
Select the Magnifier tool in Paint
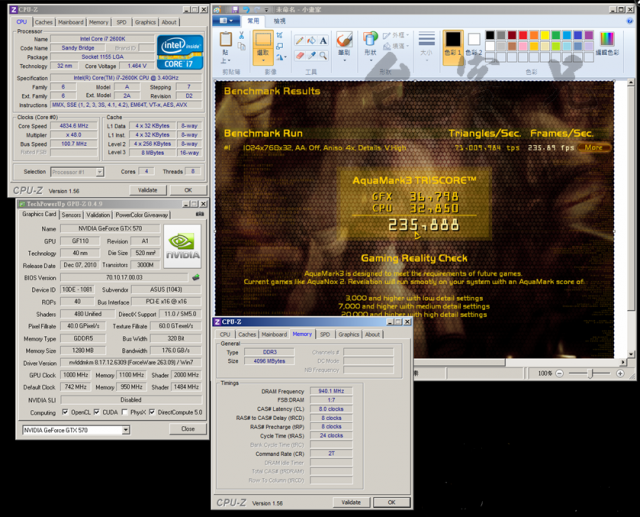(323, 55)
